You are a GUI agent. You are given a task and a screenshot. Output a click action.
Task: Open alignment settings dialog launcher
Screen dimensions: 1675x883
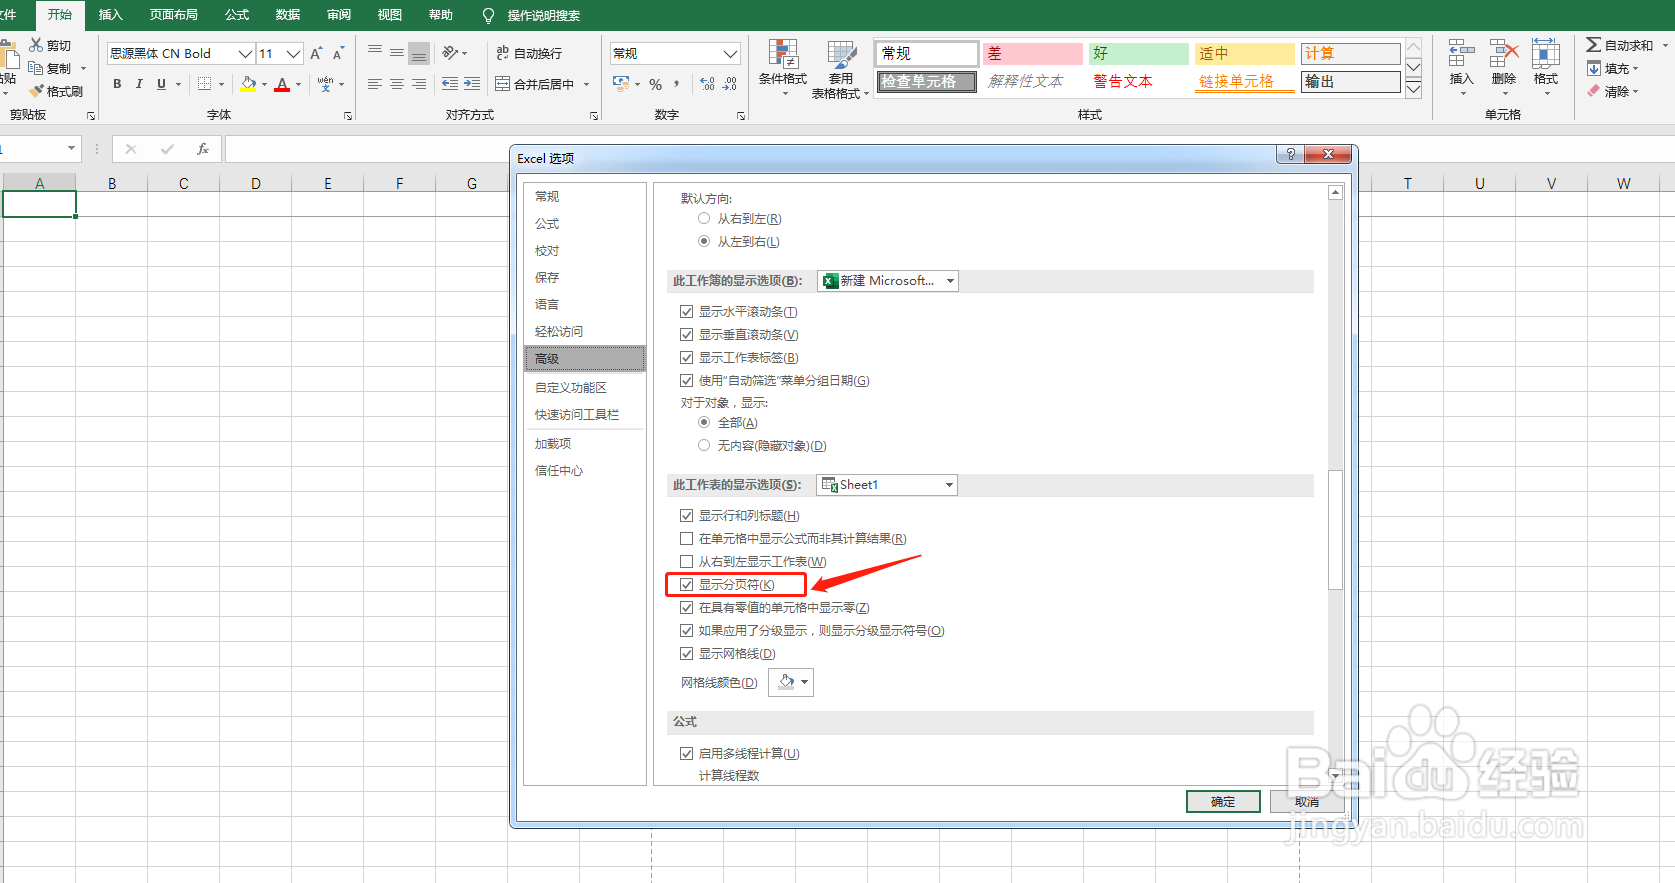click(594, 116)
